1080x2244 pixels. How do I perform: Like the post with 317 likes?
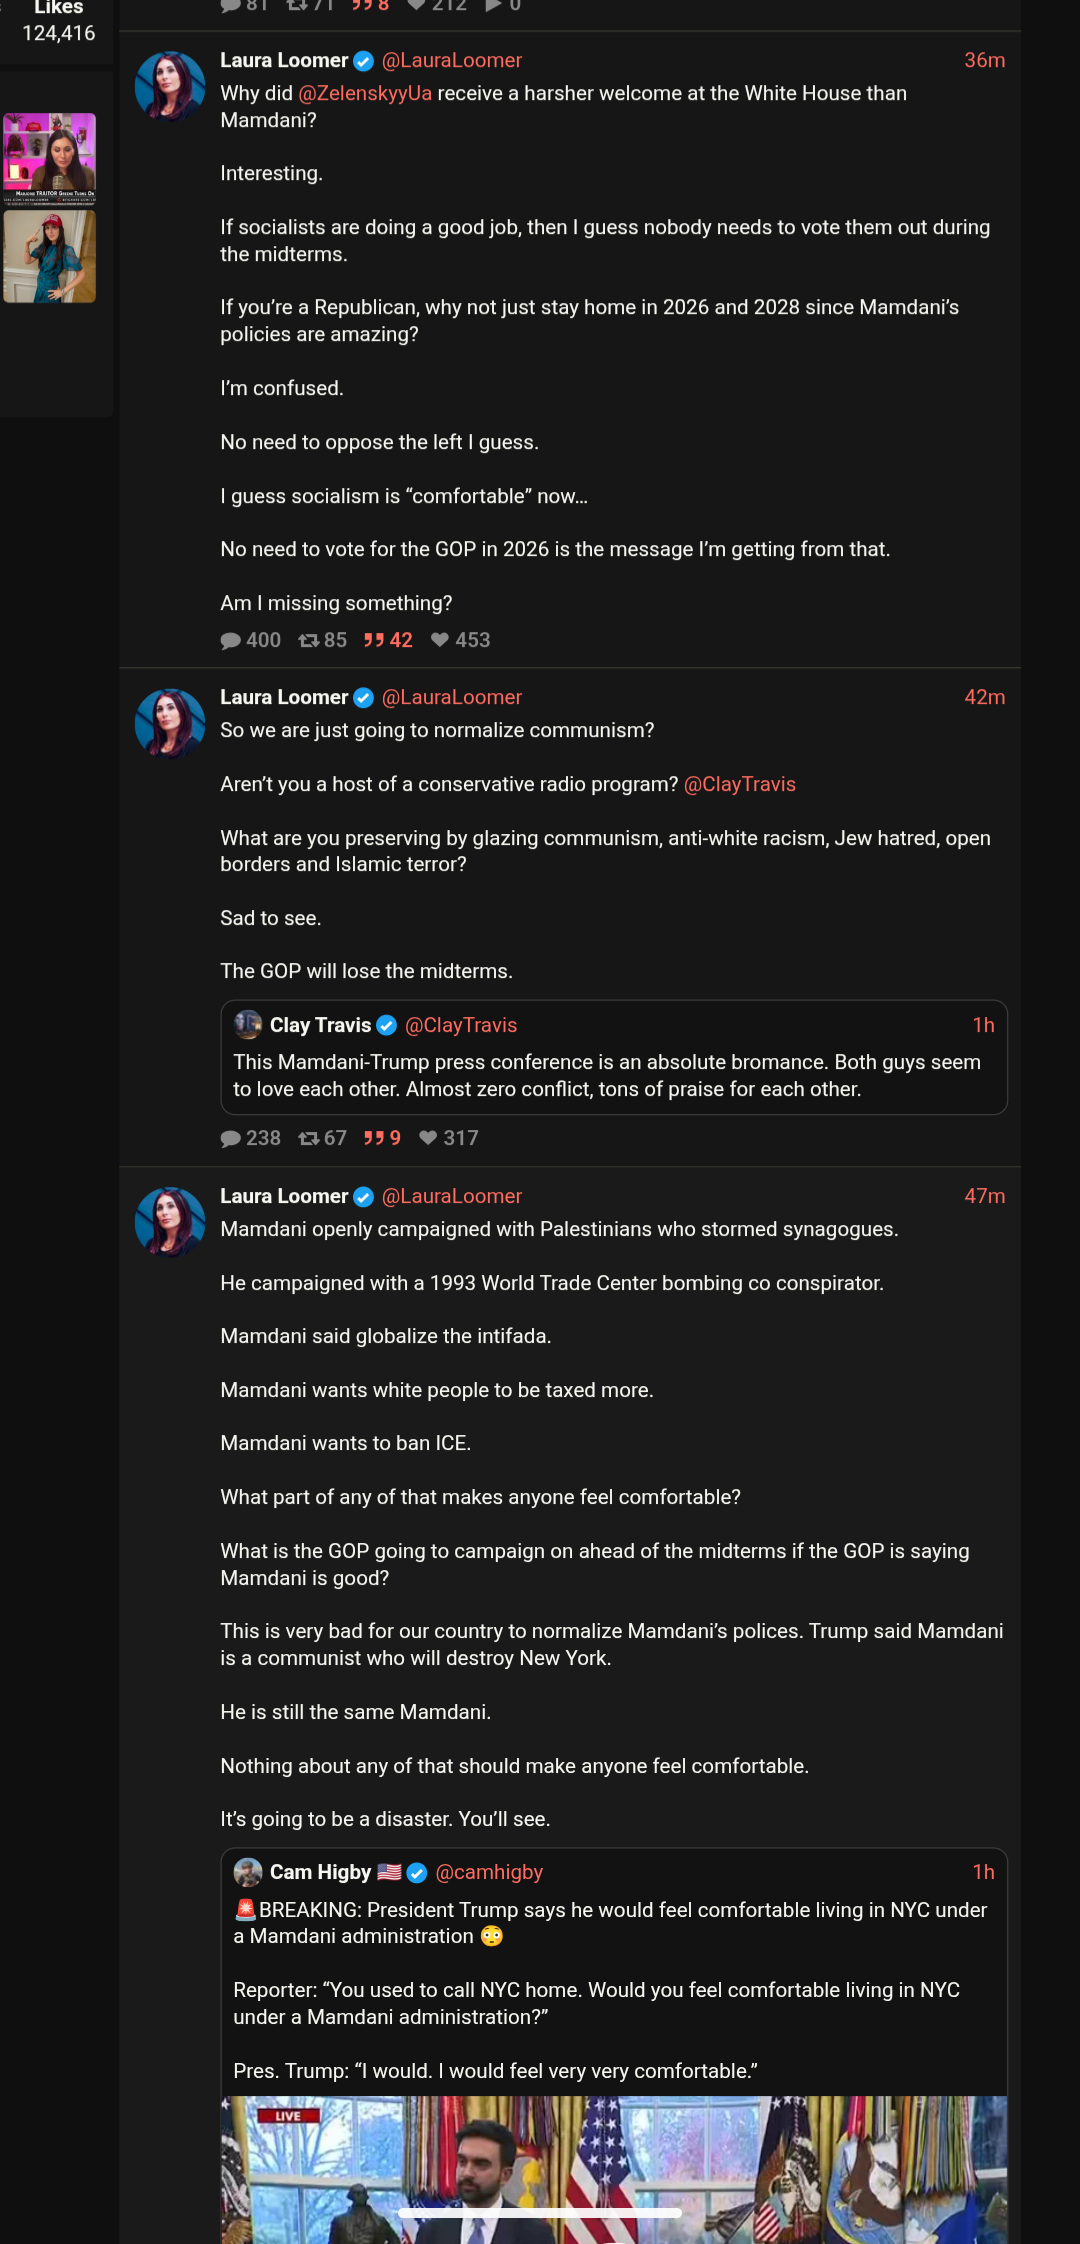coord(428,1138)
